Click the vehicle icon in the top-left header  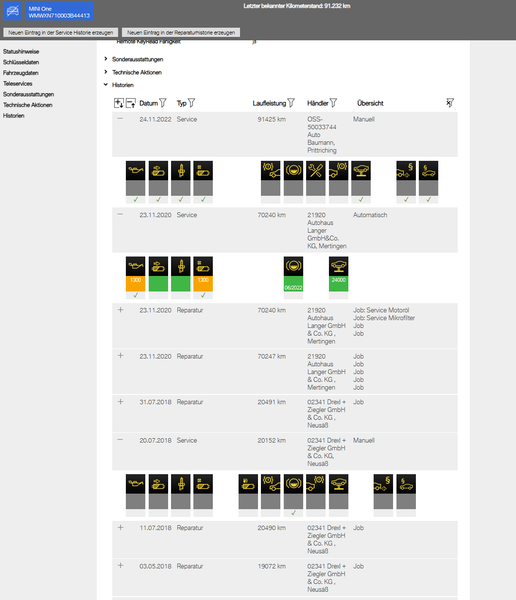point(13,11)
